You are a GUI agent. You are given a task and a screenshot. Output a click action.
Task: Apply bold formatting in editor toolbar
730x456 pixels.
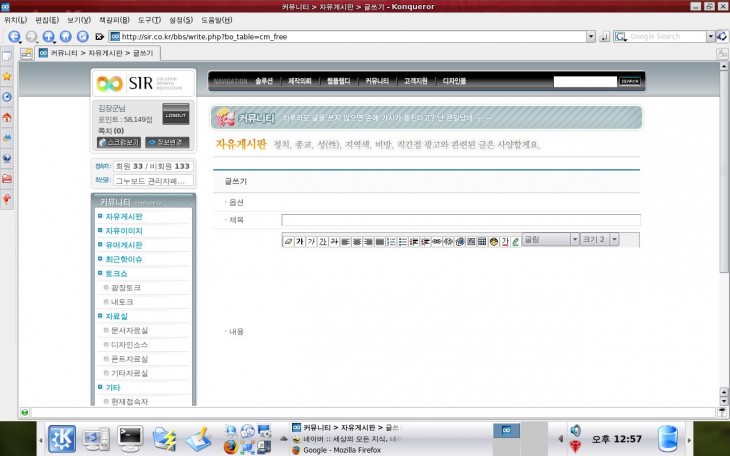(x=300, y=241)
